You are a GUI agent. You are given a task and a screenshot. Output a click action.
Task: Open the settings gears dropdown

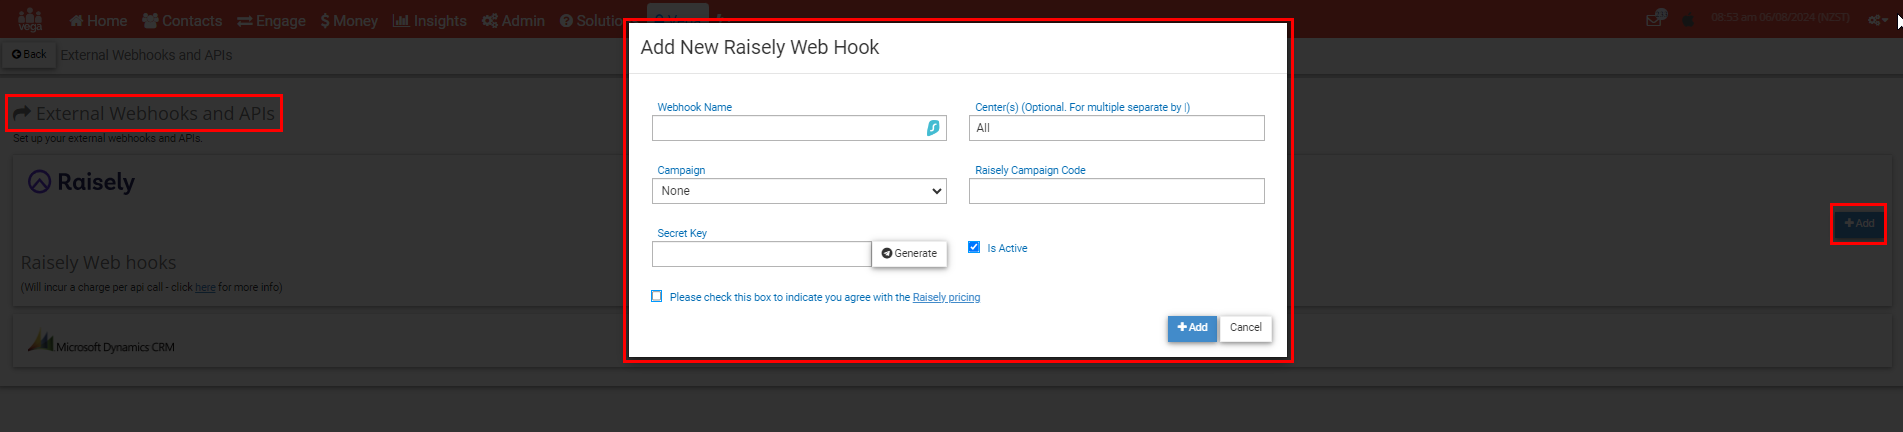[x=1878, y=19]
